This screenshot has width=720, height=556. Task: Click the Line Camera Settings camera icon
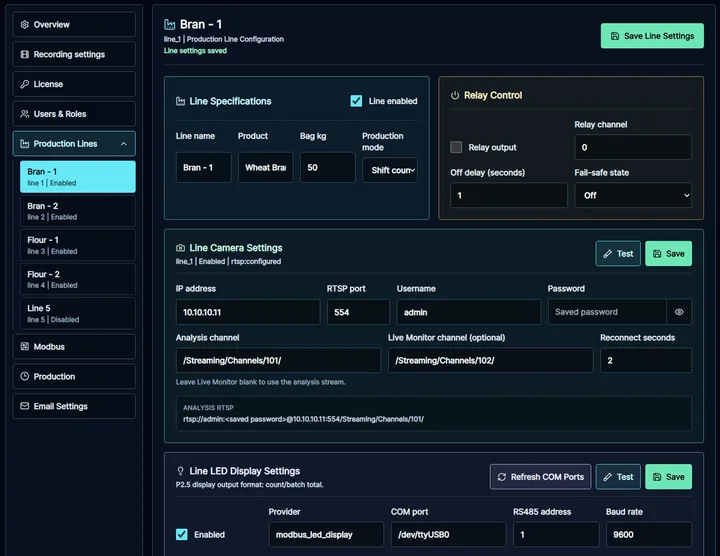click(180, 248)
